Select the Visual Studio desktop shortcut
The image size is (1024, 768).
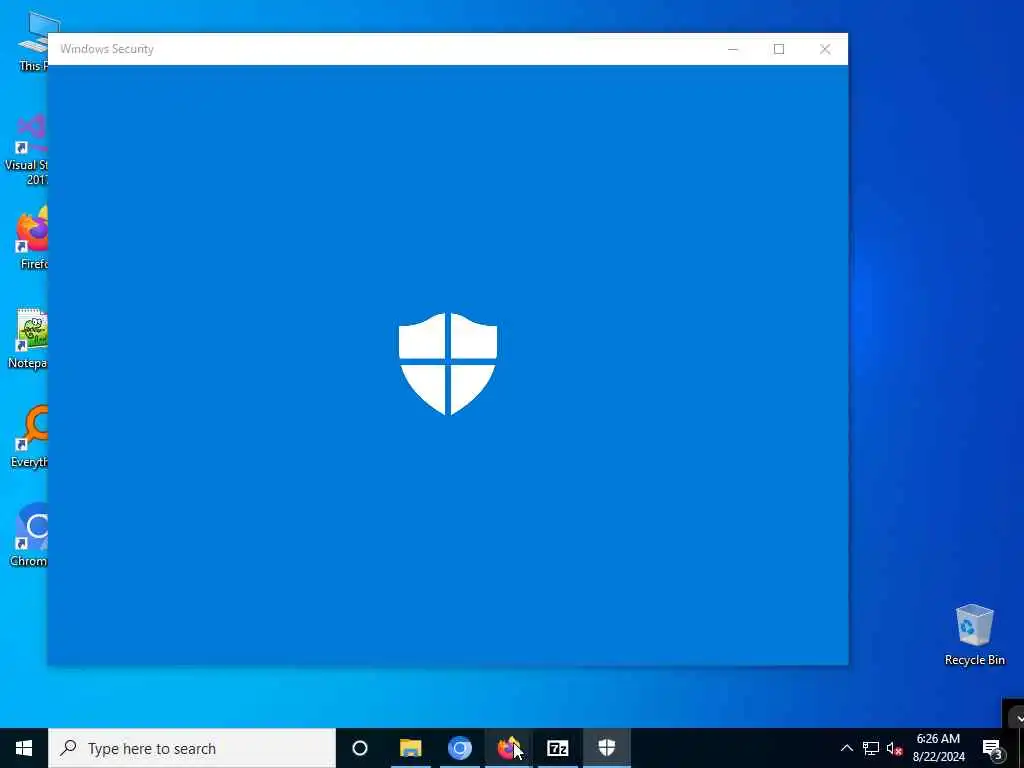pyautogui.click(x=27, y=150)
